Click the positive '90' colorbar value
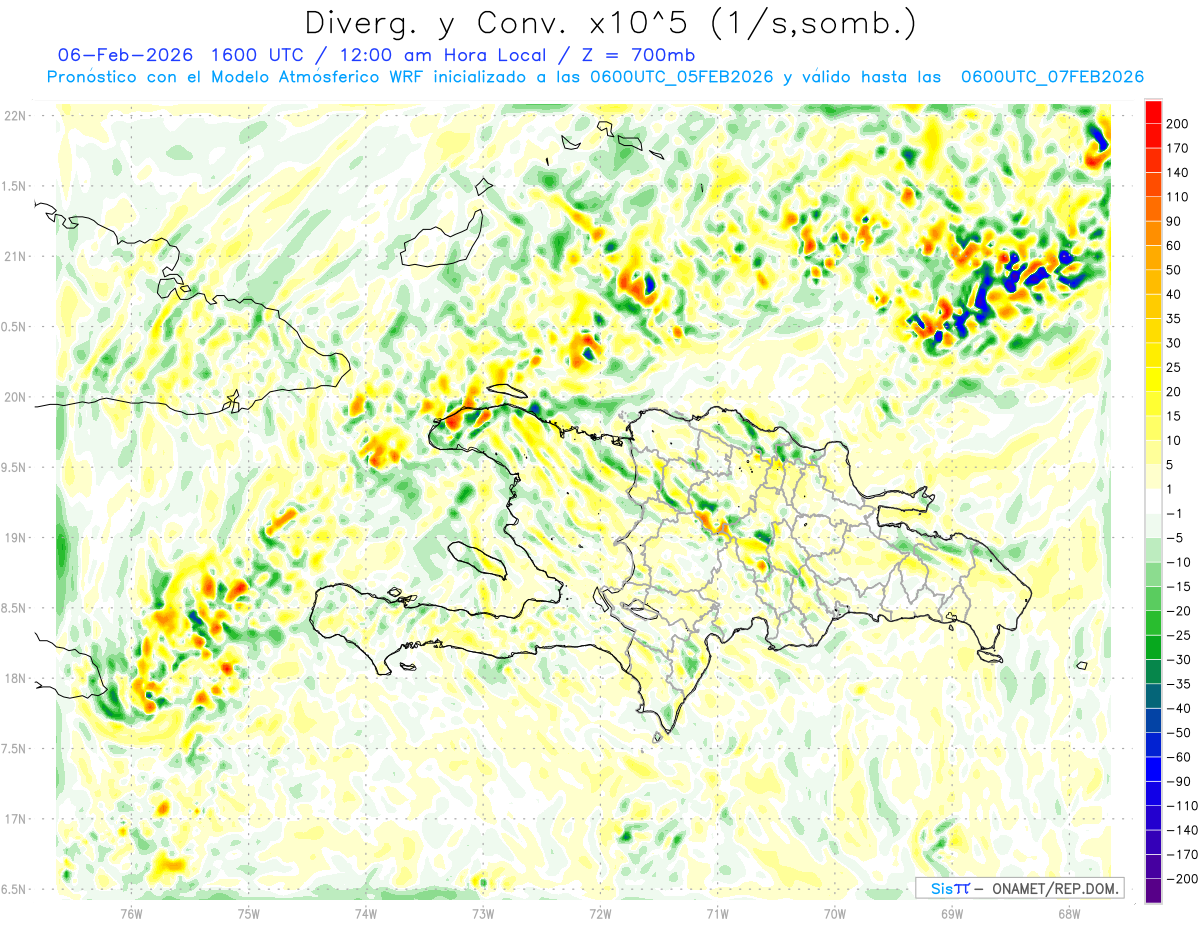This screenshot has height=927, width=1200. point(1174,222)
